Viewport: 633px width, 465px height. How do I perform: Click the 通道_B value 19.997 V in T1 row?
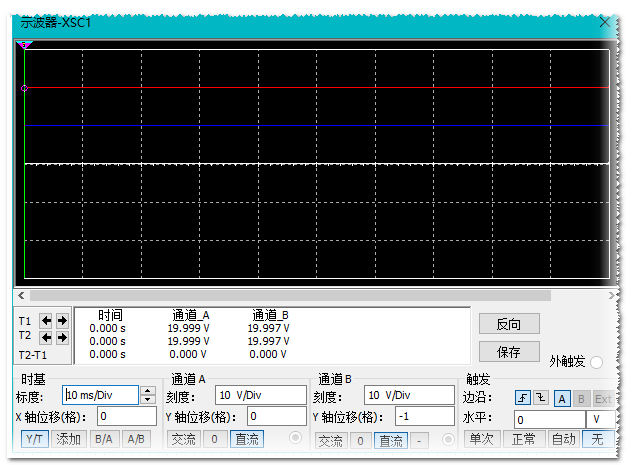[x=268, y=329]
